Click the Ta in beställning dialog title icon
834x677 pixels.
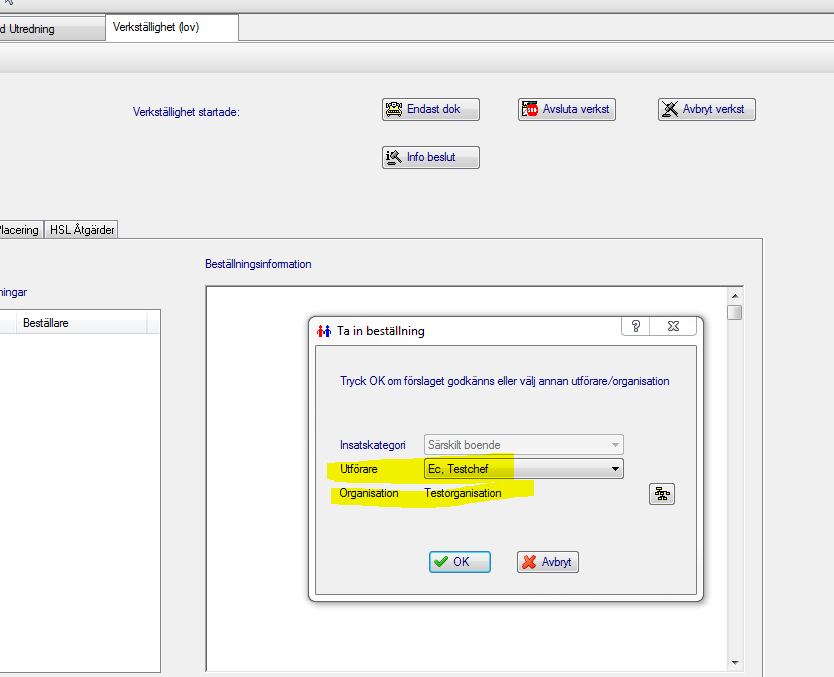(323, 331)
